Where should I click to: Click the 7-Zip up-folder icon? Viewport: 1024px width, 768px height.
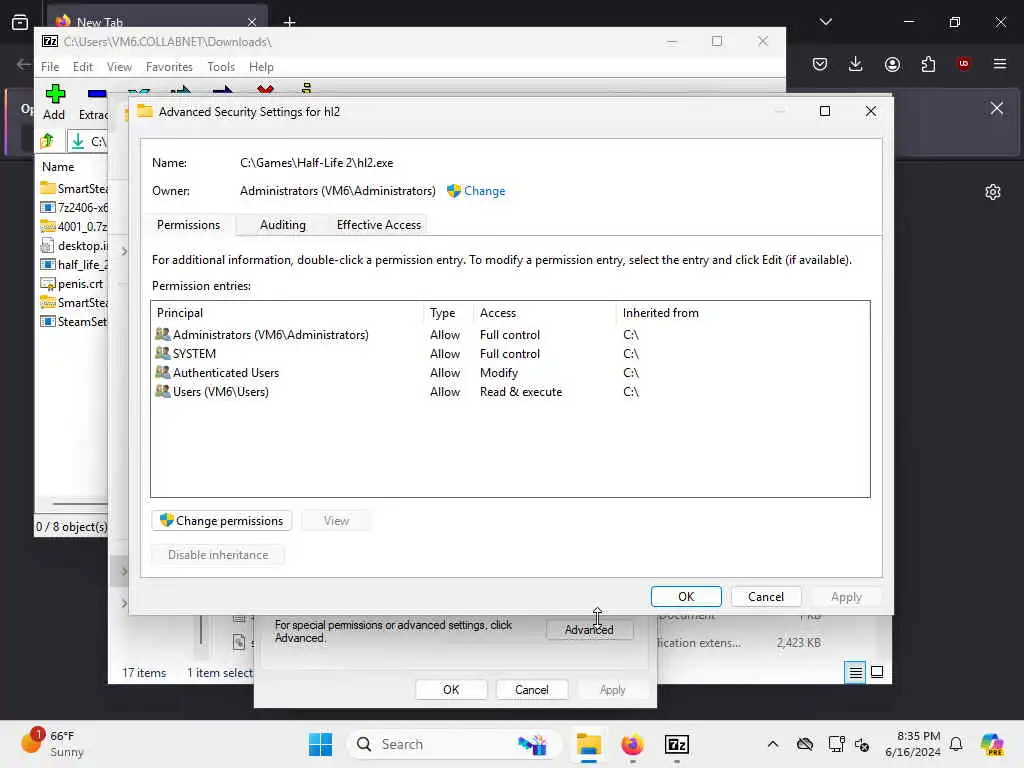point(47,141)
